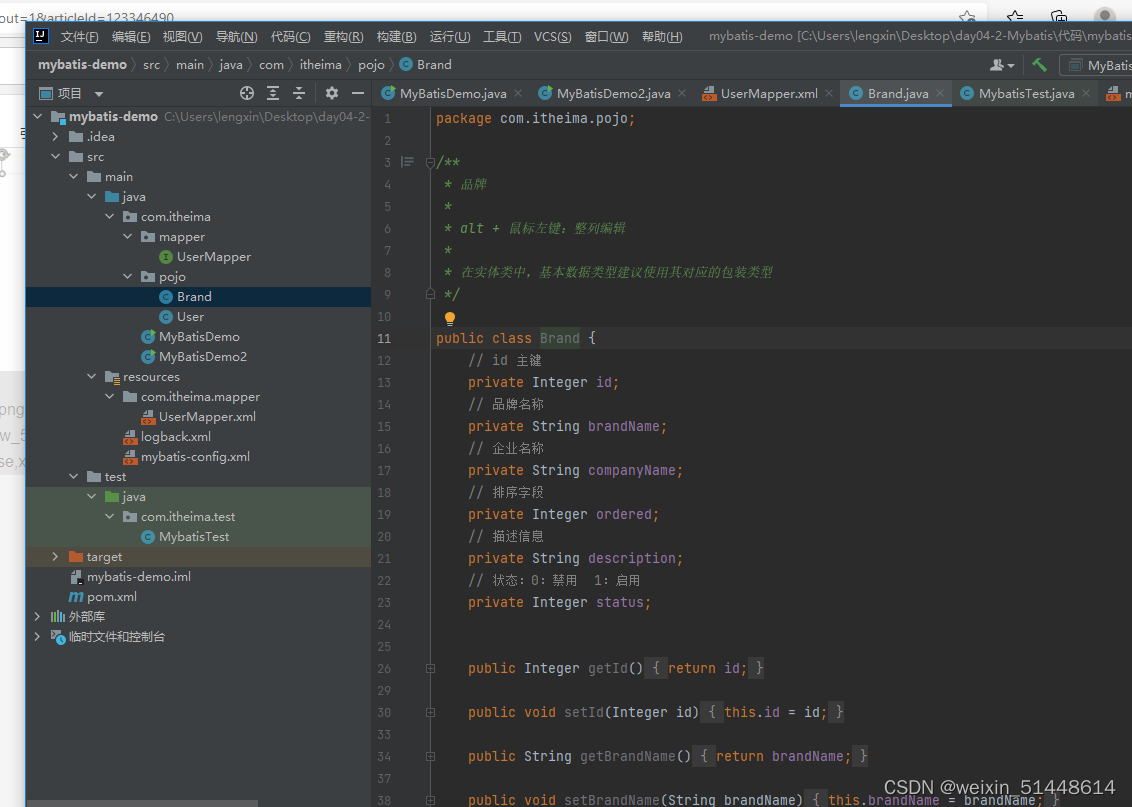
Task: Click the pojo breadcrumb in navigation bar
Action: [371, 65]
